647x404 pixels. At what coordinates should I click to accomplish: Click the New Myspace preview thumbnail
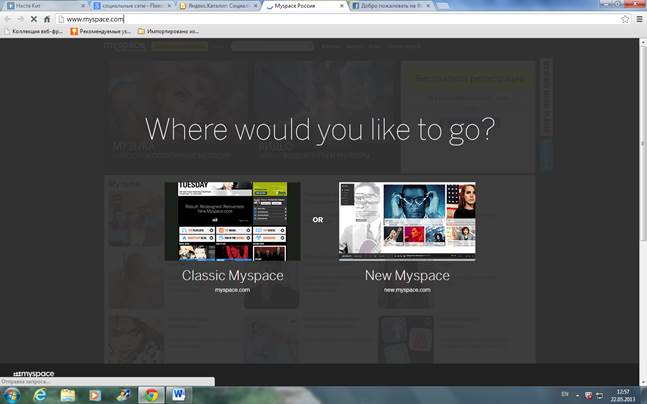407,221
